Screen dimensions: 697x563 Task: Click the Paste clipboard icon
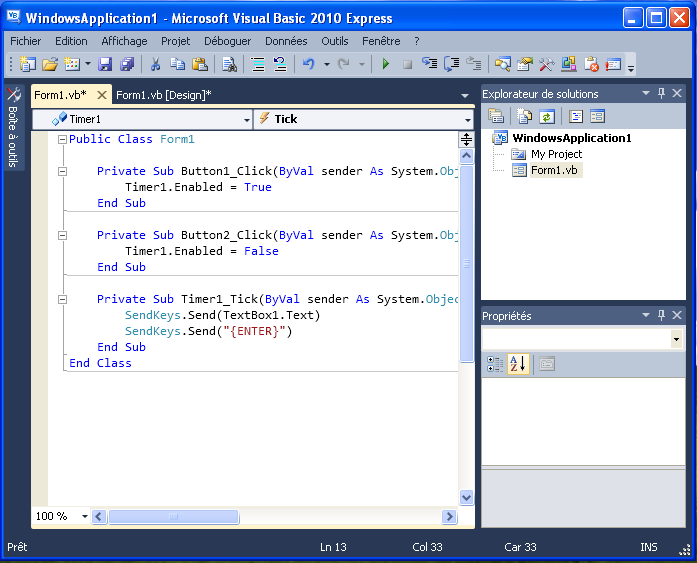200,64
